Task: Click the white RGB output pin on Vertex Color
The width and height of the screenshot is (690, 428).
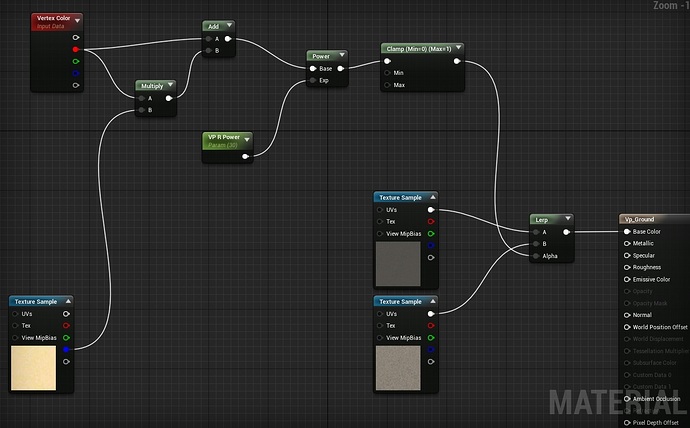Action: pyautogui.click(x=76, y=37)
